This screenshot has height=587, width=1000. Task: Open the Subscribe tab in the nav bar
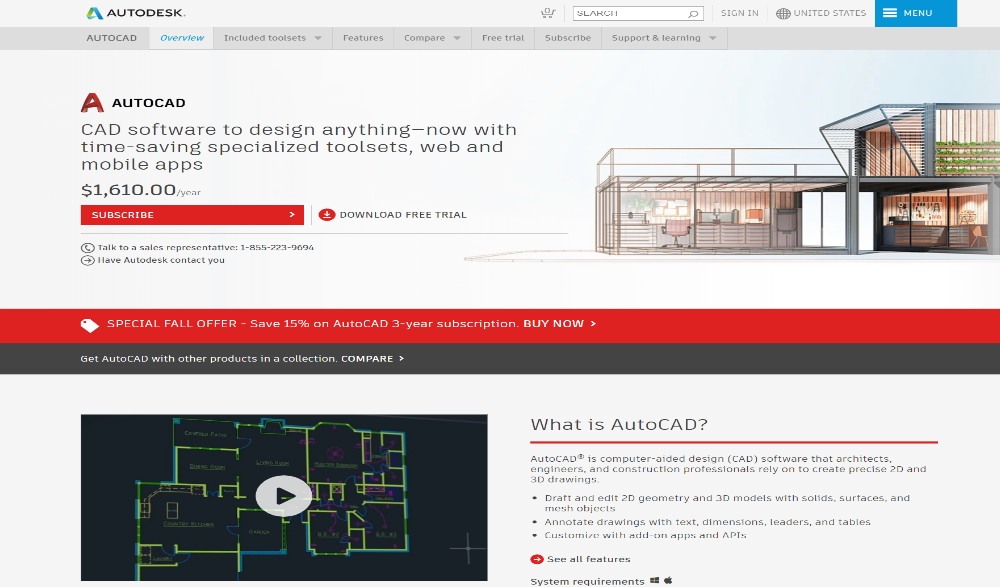pyautogui.click(x=568, y=38)
